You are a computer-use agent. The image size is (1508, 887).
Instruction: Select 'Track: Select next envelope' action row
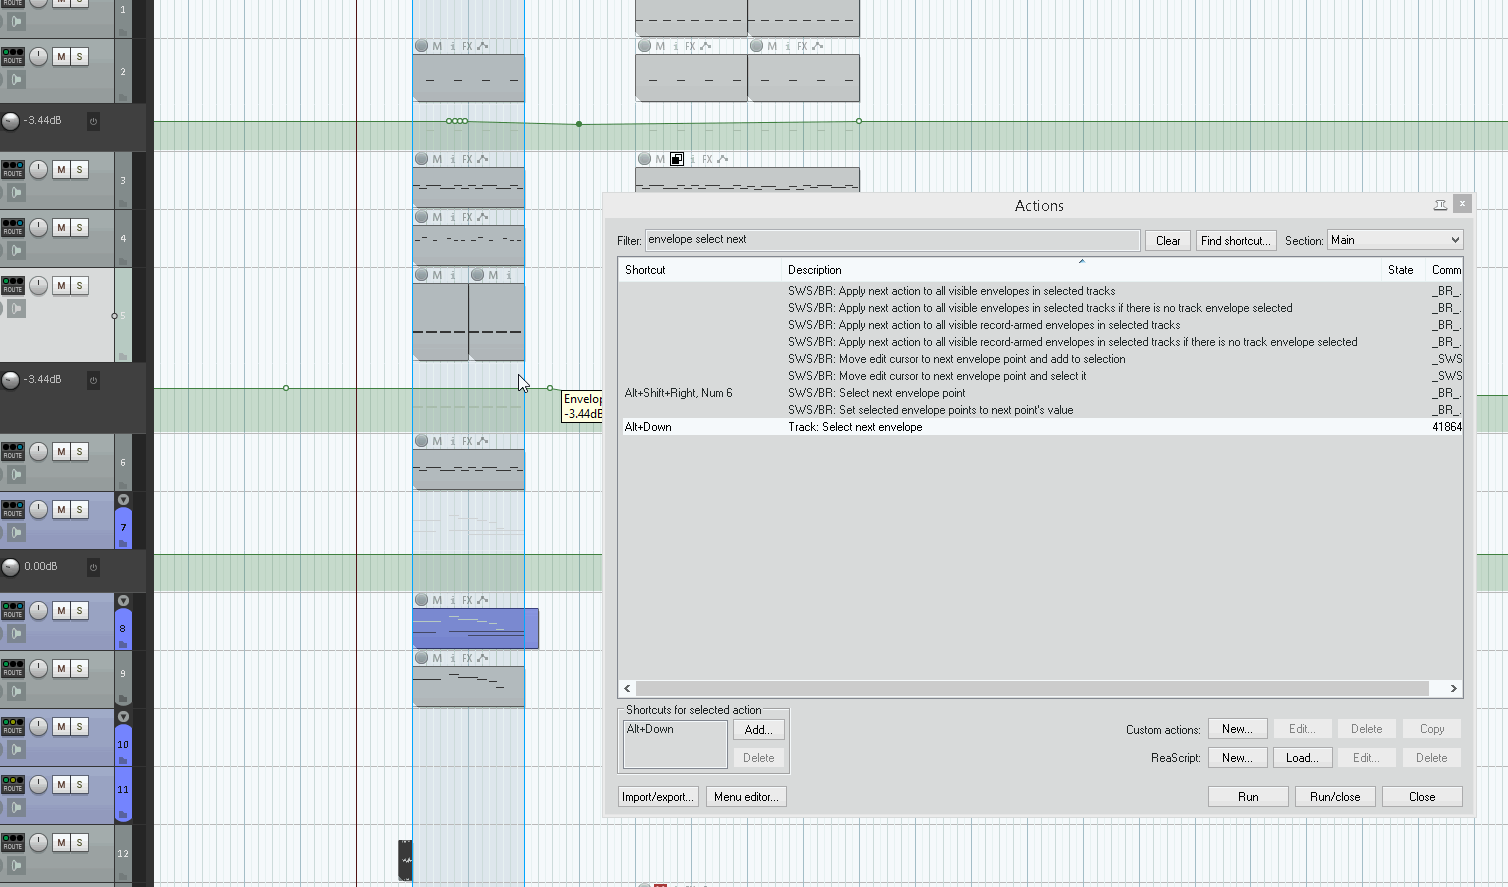1040,427
